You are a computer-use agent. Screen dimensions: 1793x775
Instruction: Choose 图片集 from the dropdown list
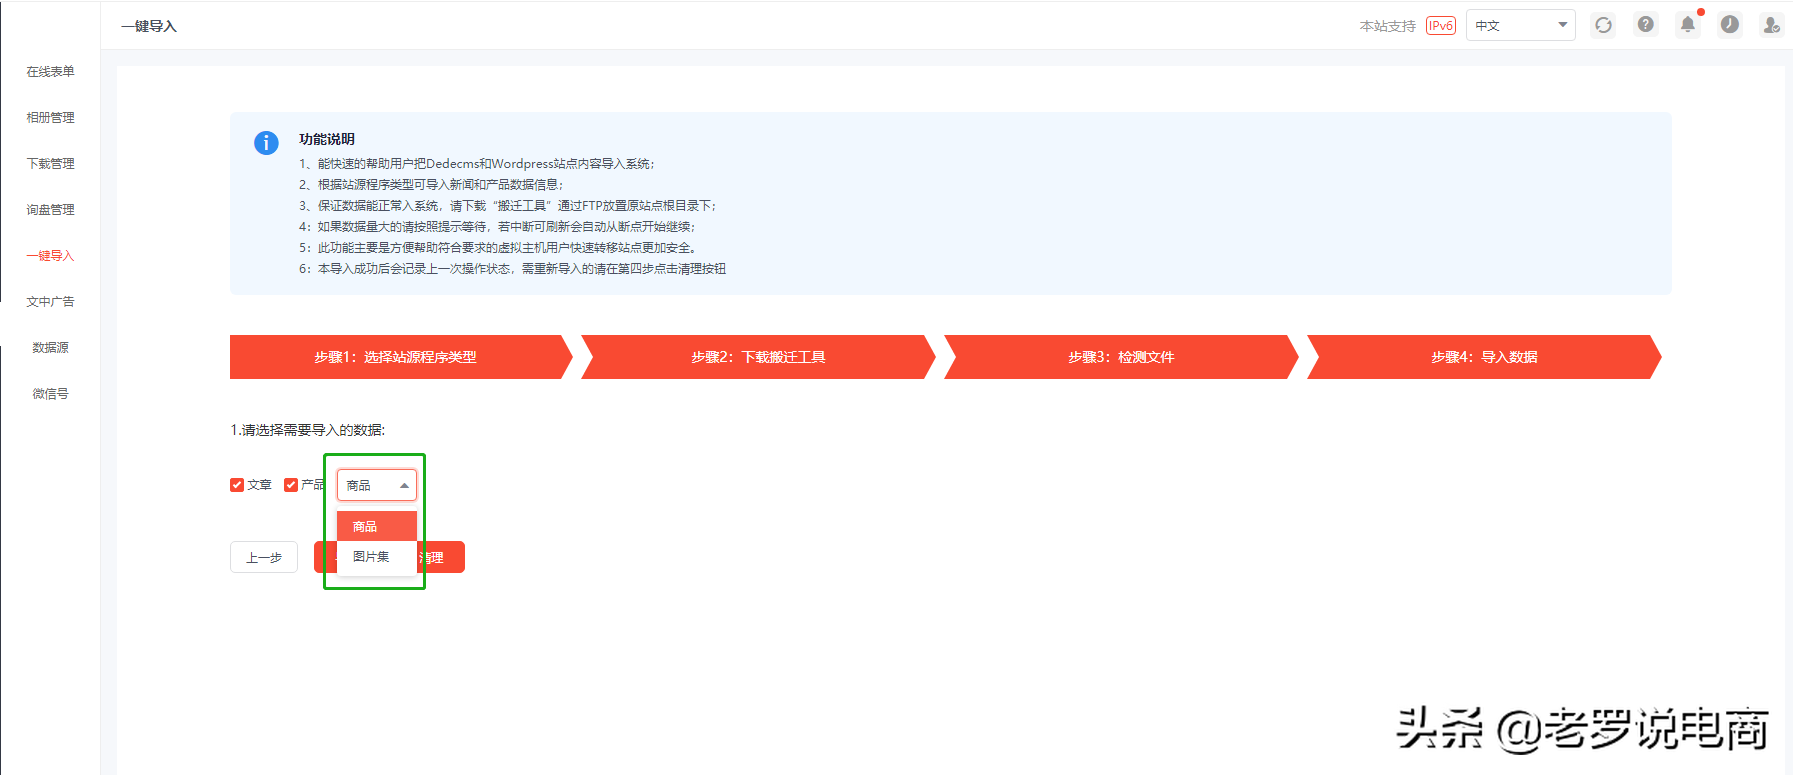click(x=371, y=557)
